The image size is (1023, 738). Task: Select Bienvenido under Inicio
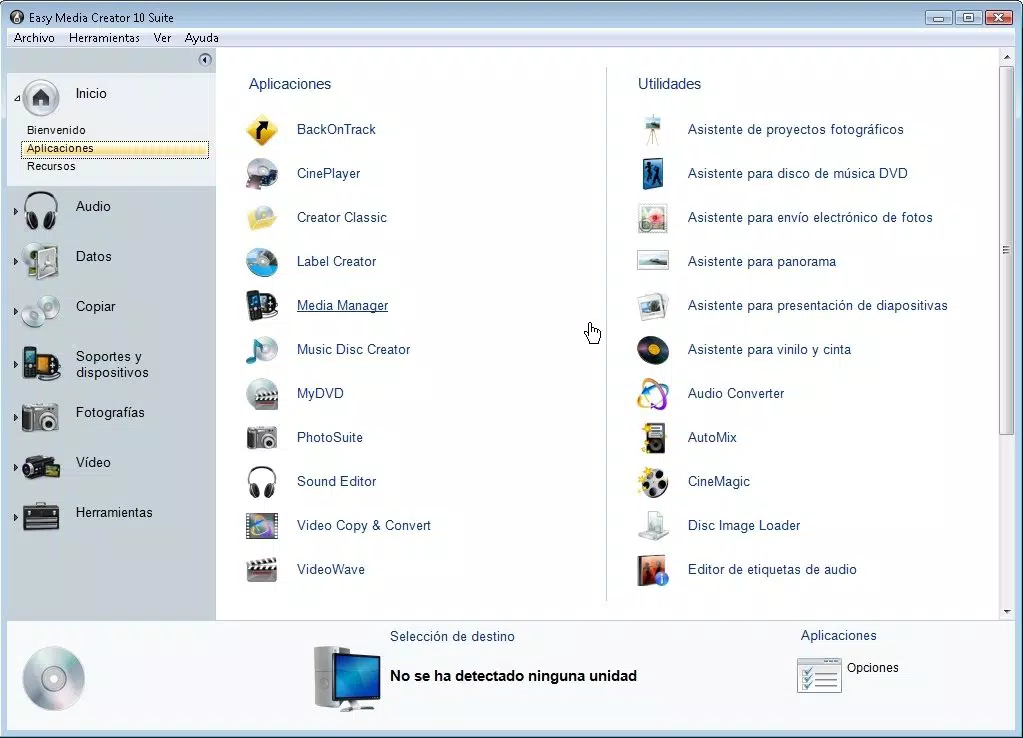coord(56,130)
